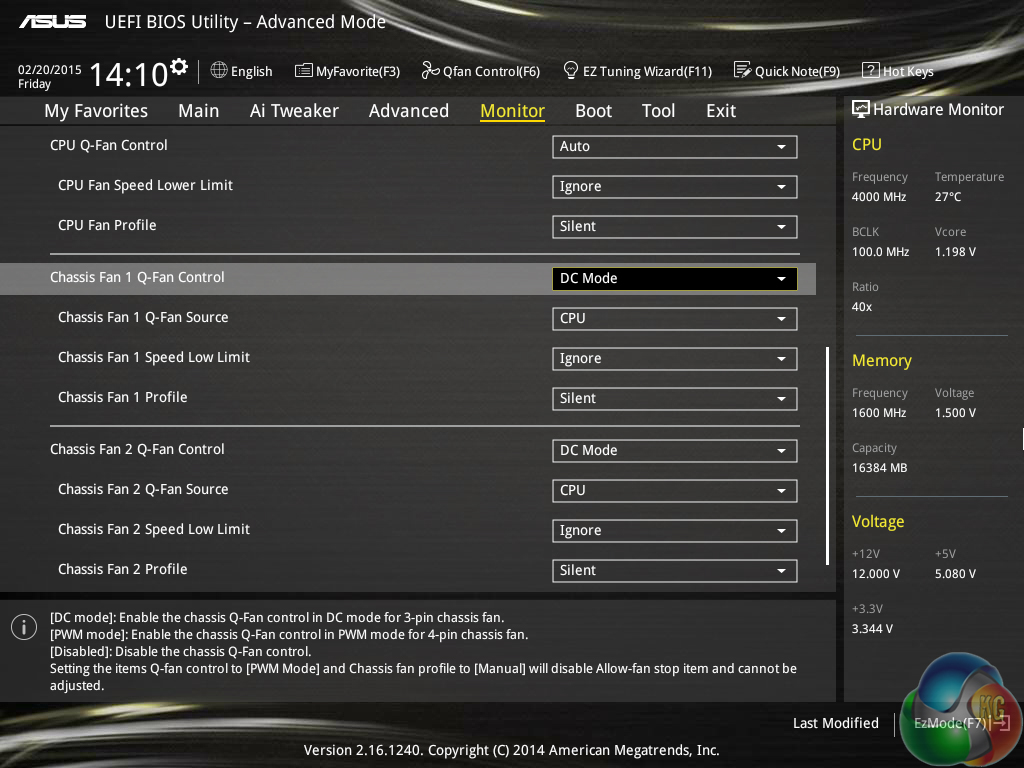1024x768 pixels.
Task: Change Chassis Fan 2 Q-Fan Source dropdown
Action: [x=675, y=490]
